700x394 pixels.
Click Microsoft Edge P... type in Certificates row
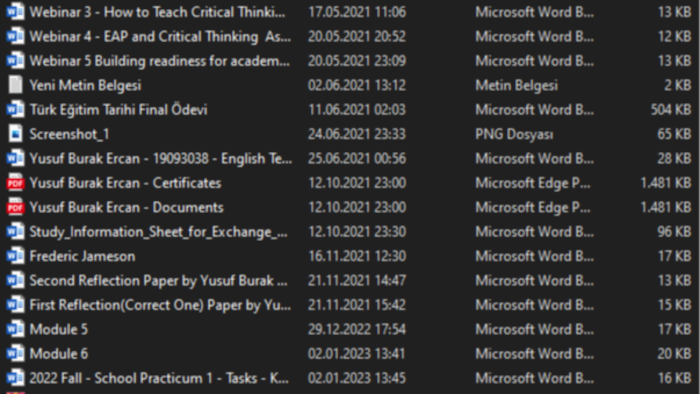pyautogui.click(x=533, y=183)
